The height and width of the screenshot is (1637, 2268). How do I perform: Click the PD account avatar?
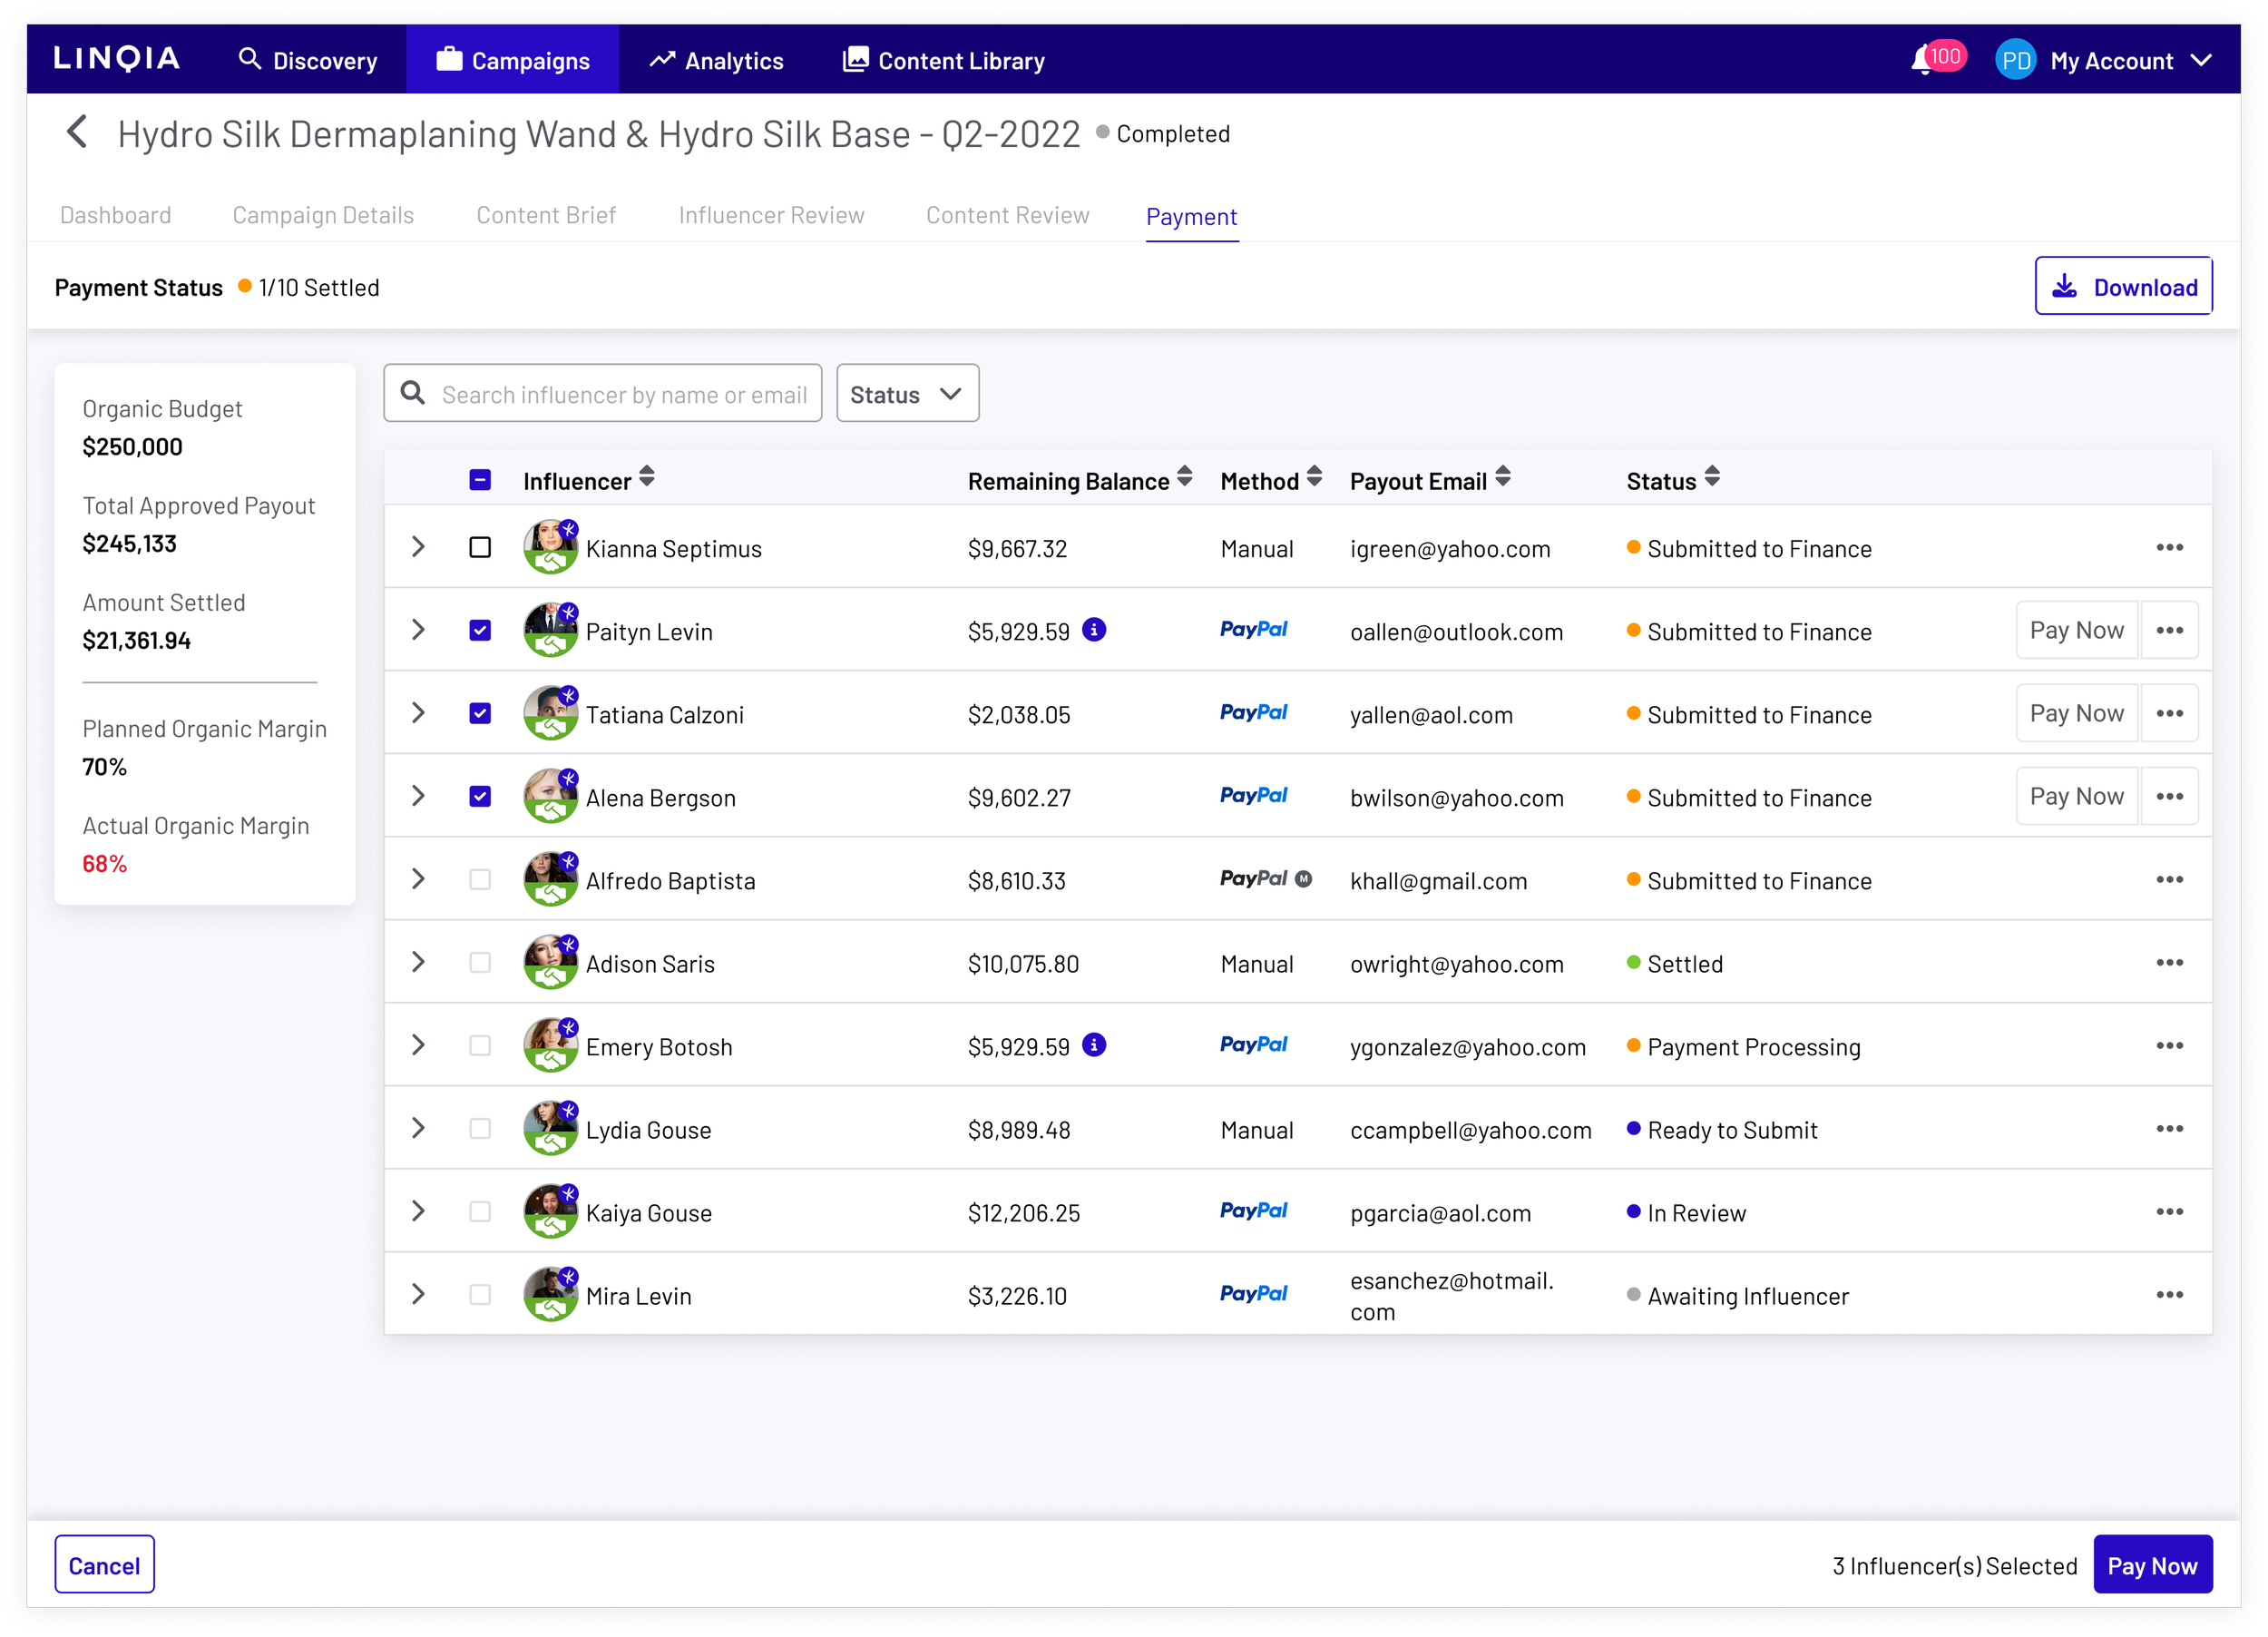2014,60
